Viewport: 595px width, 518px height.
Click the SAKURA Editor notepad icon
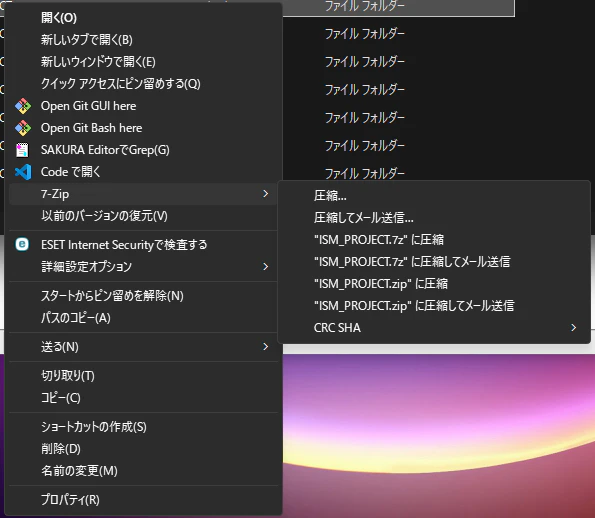22,150
